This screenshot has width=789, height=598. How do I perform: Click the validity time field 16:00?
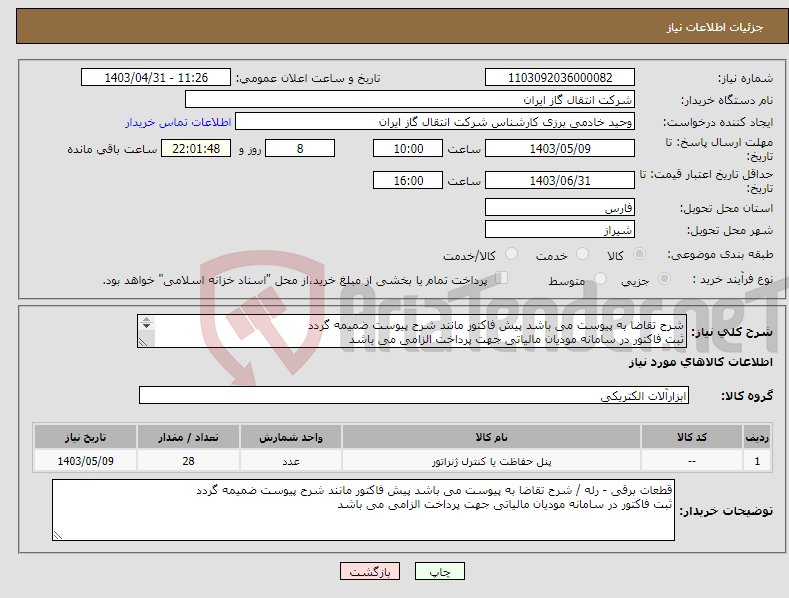[408, 180]
